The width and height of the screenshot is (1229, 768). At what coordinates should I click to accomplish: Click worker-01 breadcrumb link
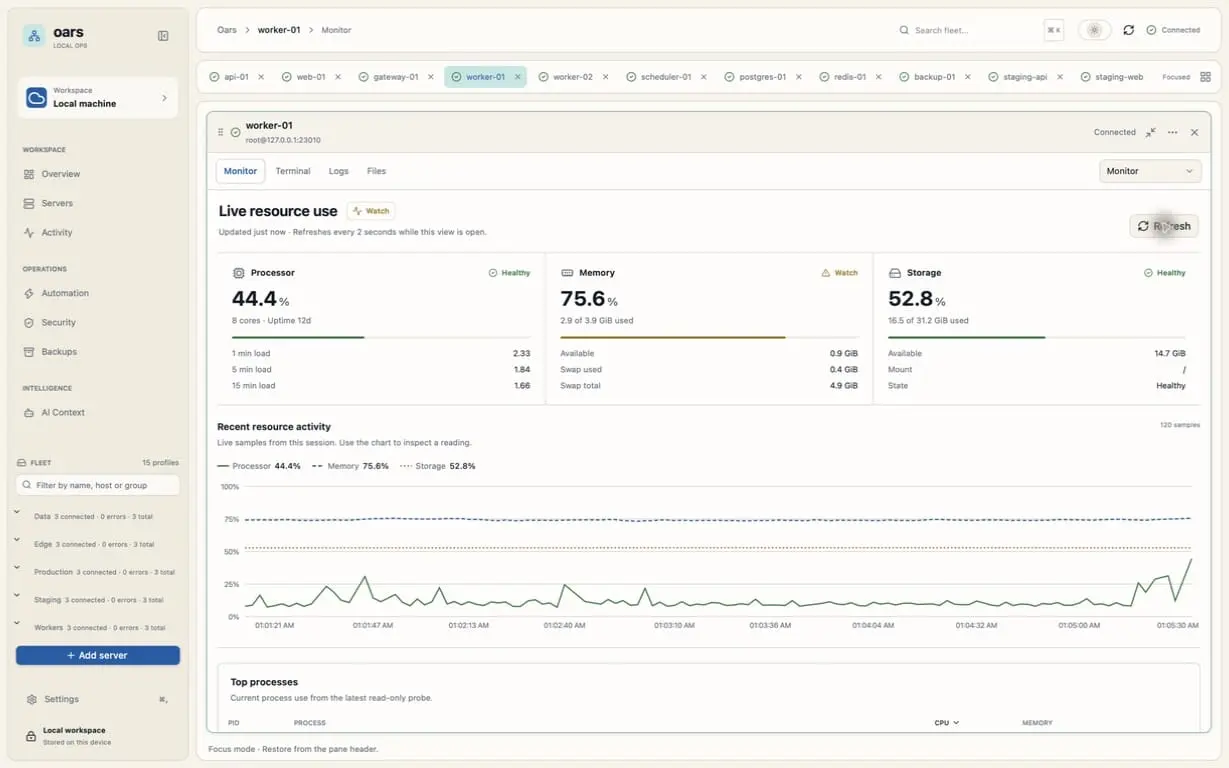point(279,30)
